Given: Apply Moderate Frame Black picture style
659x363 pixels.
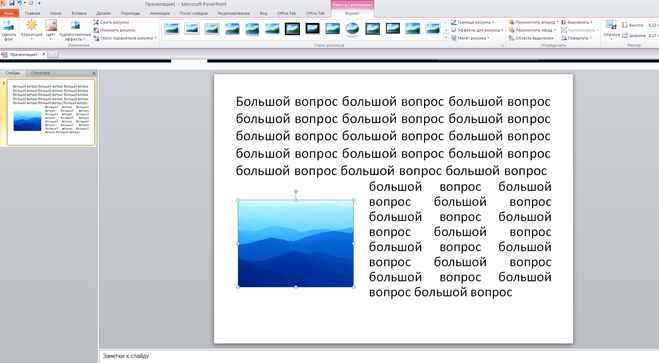Looking at the screenshot, I should [393, 29].
